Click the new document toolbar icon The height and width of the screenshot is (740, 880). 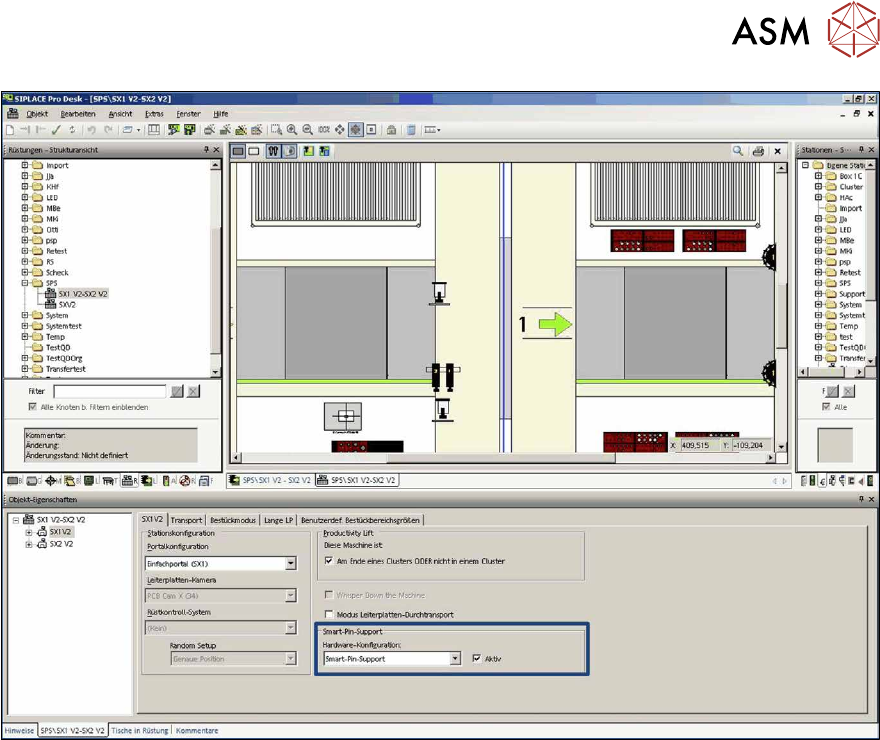10,130
